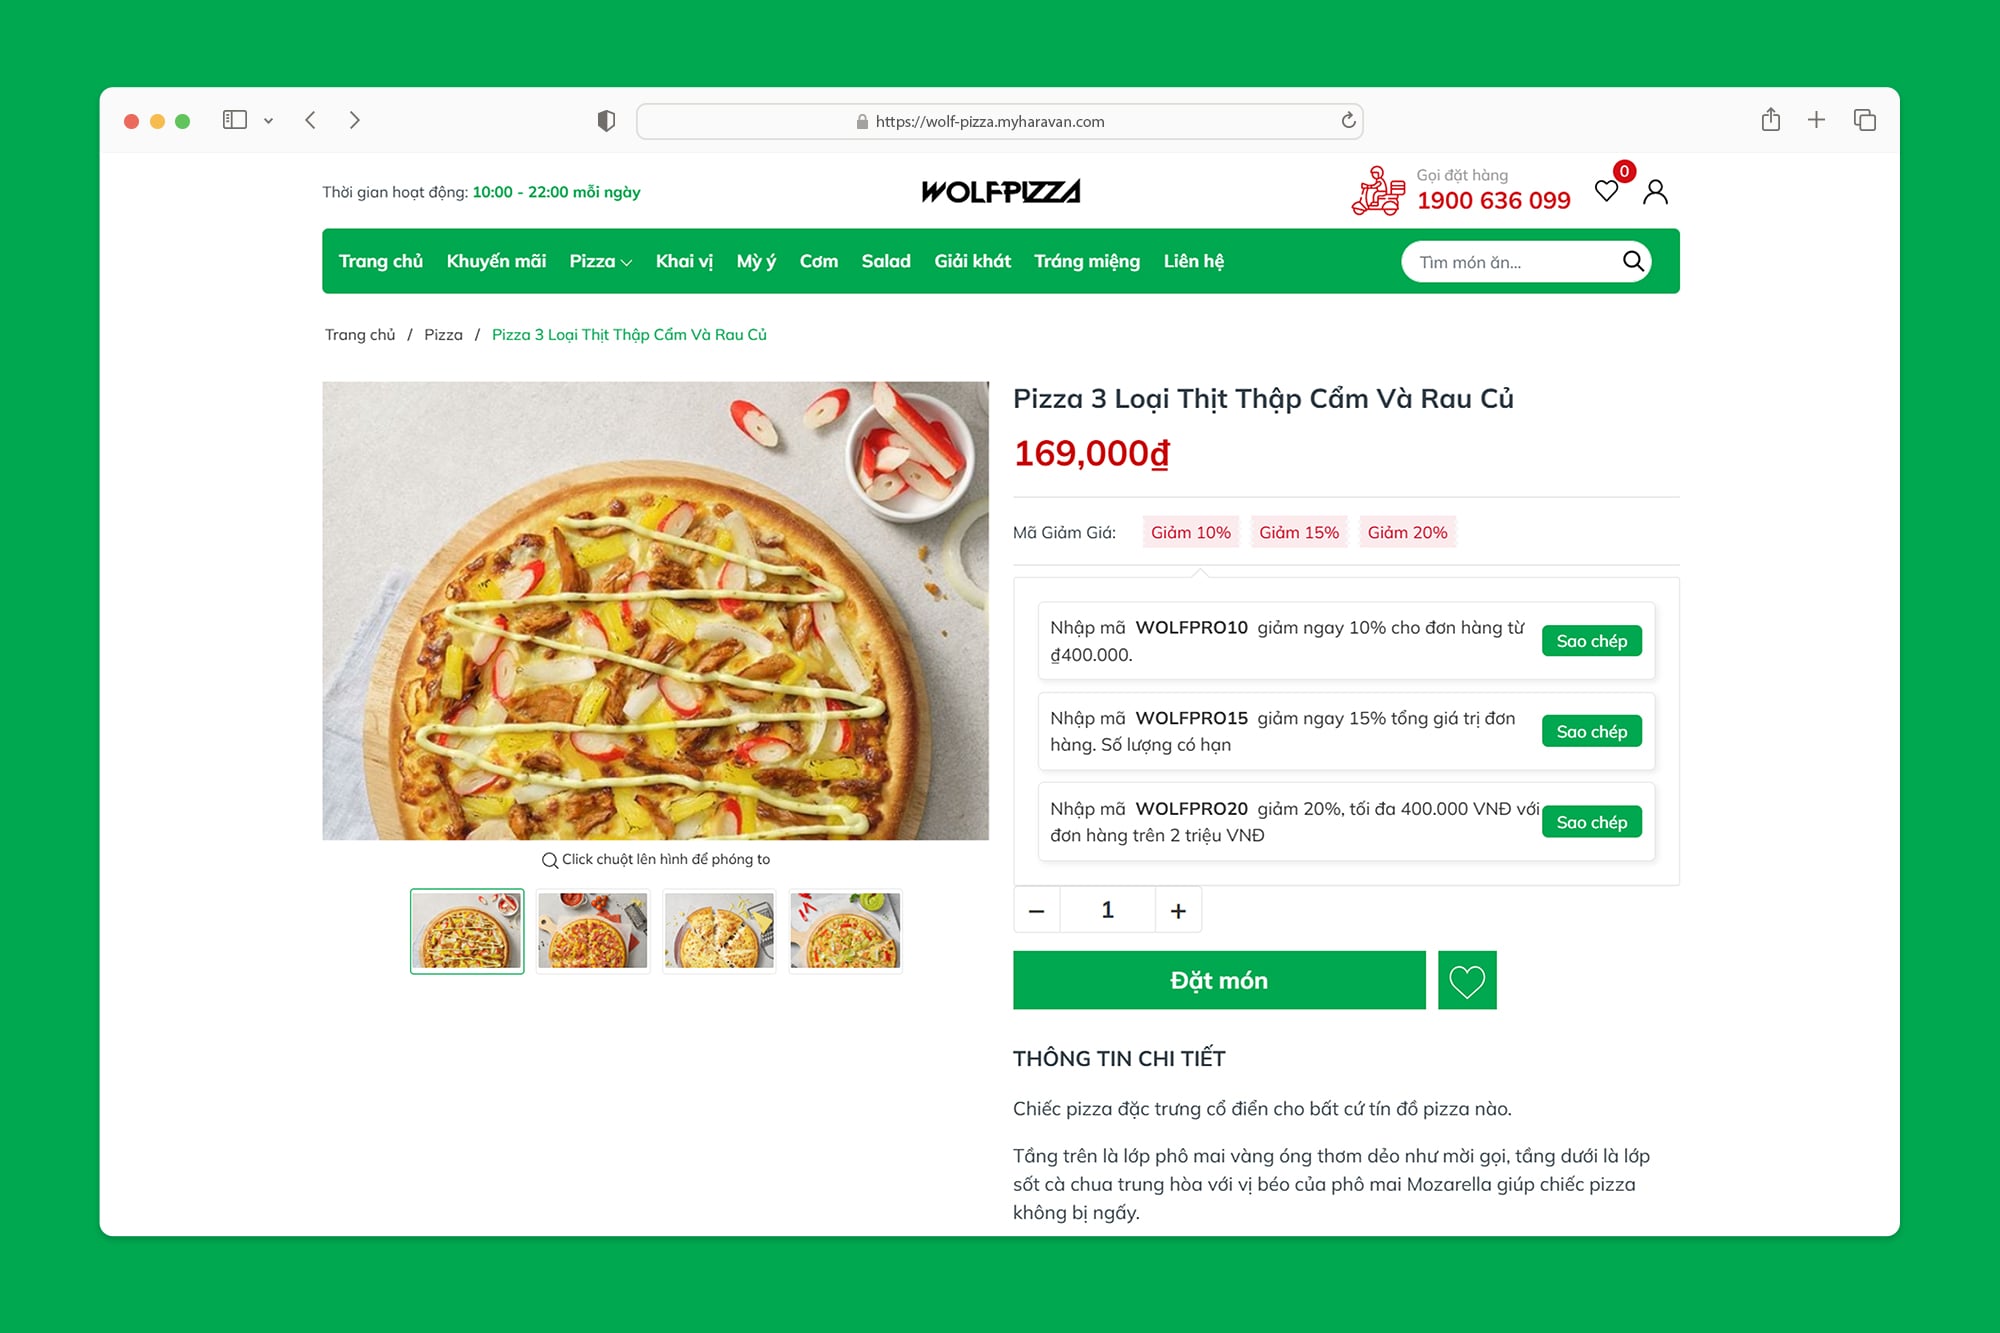
Task: Share the page using the share icon
Action: tap(1772, 119)
